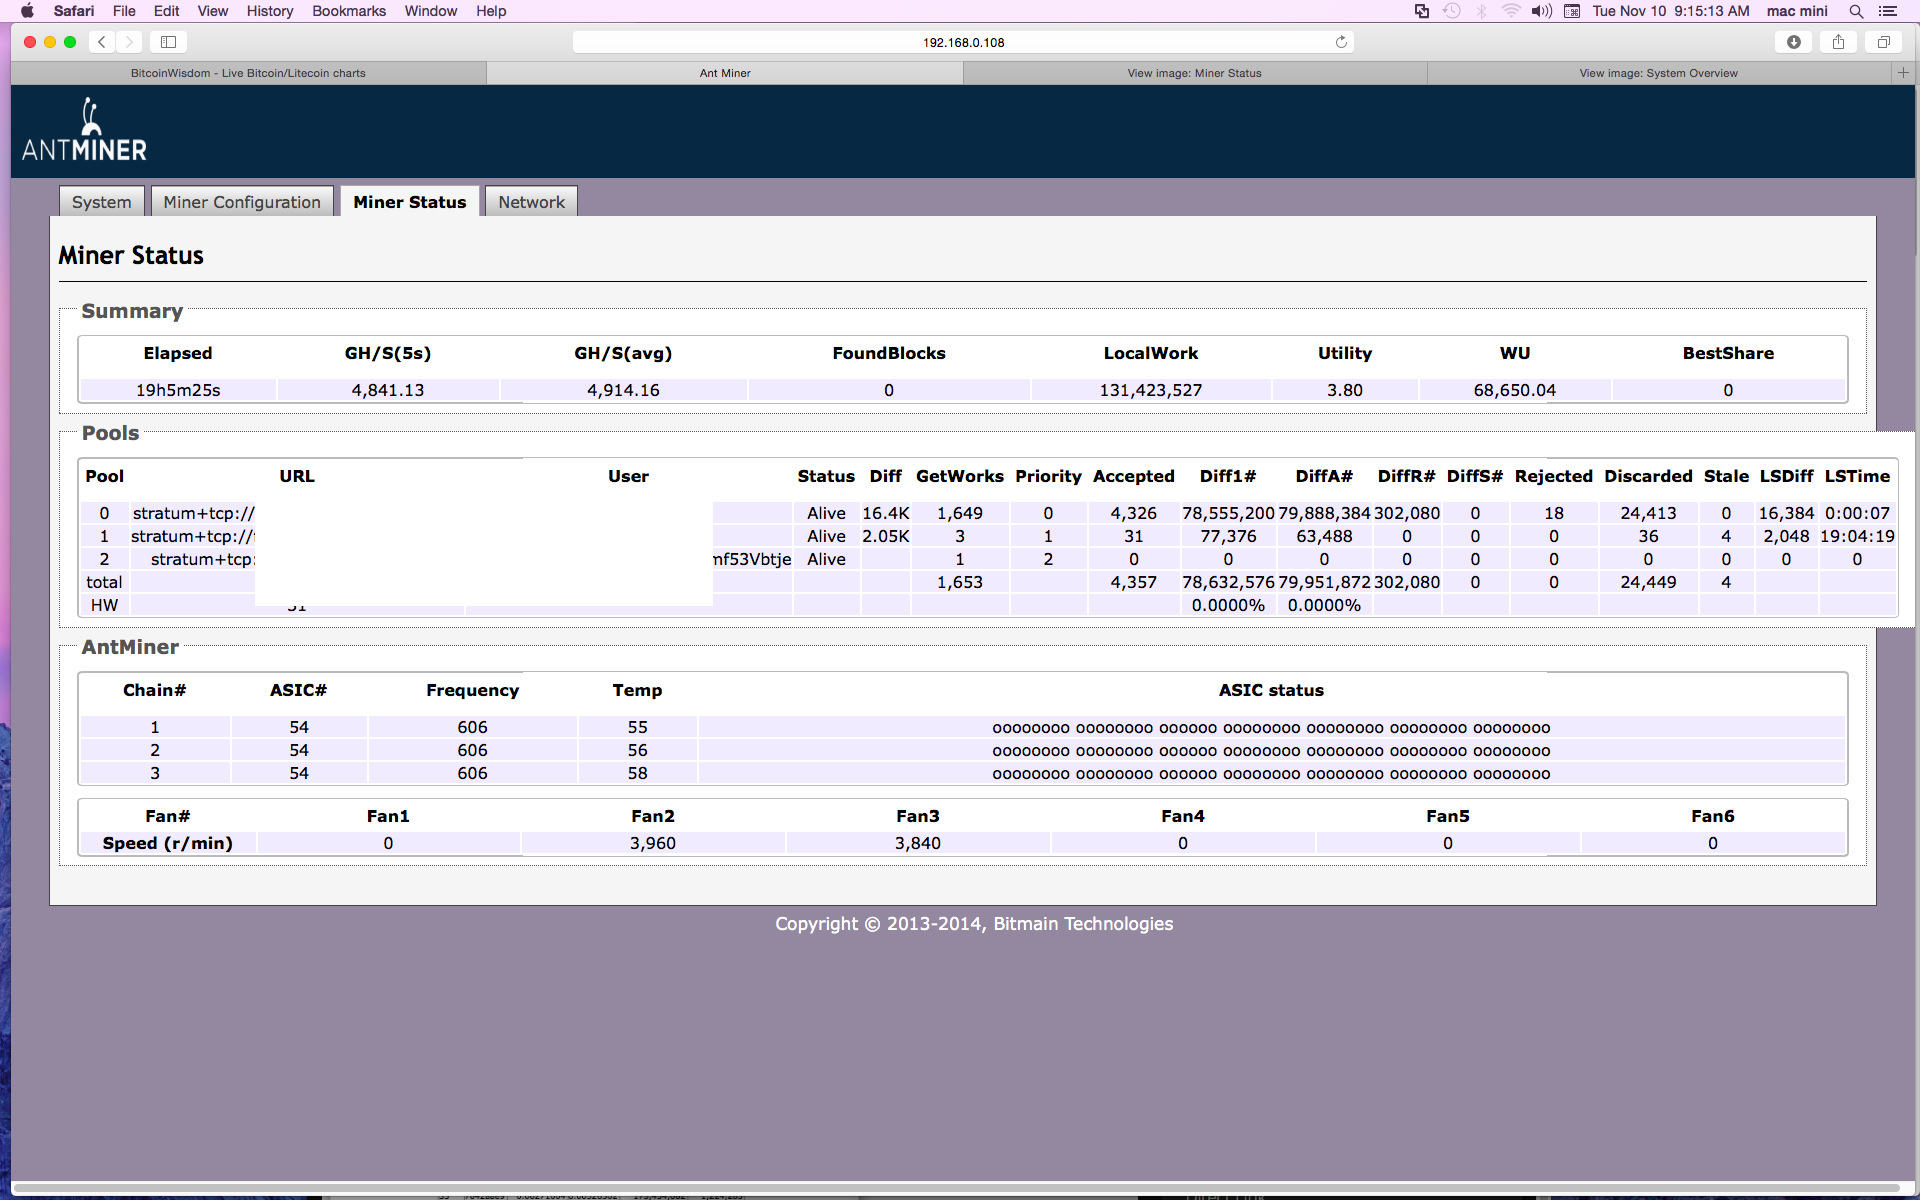Image resolution: width=1920 pixels, height=1200 pixels.
Task: Click the WU value 68,650.04
Action: pyautogui.click(x=1515, y=390)
